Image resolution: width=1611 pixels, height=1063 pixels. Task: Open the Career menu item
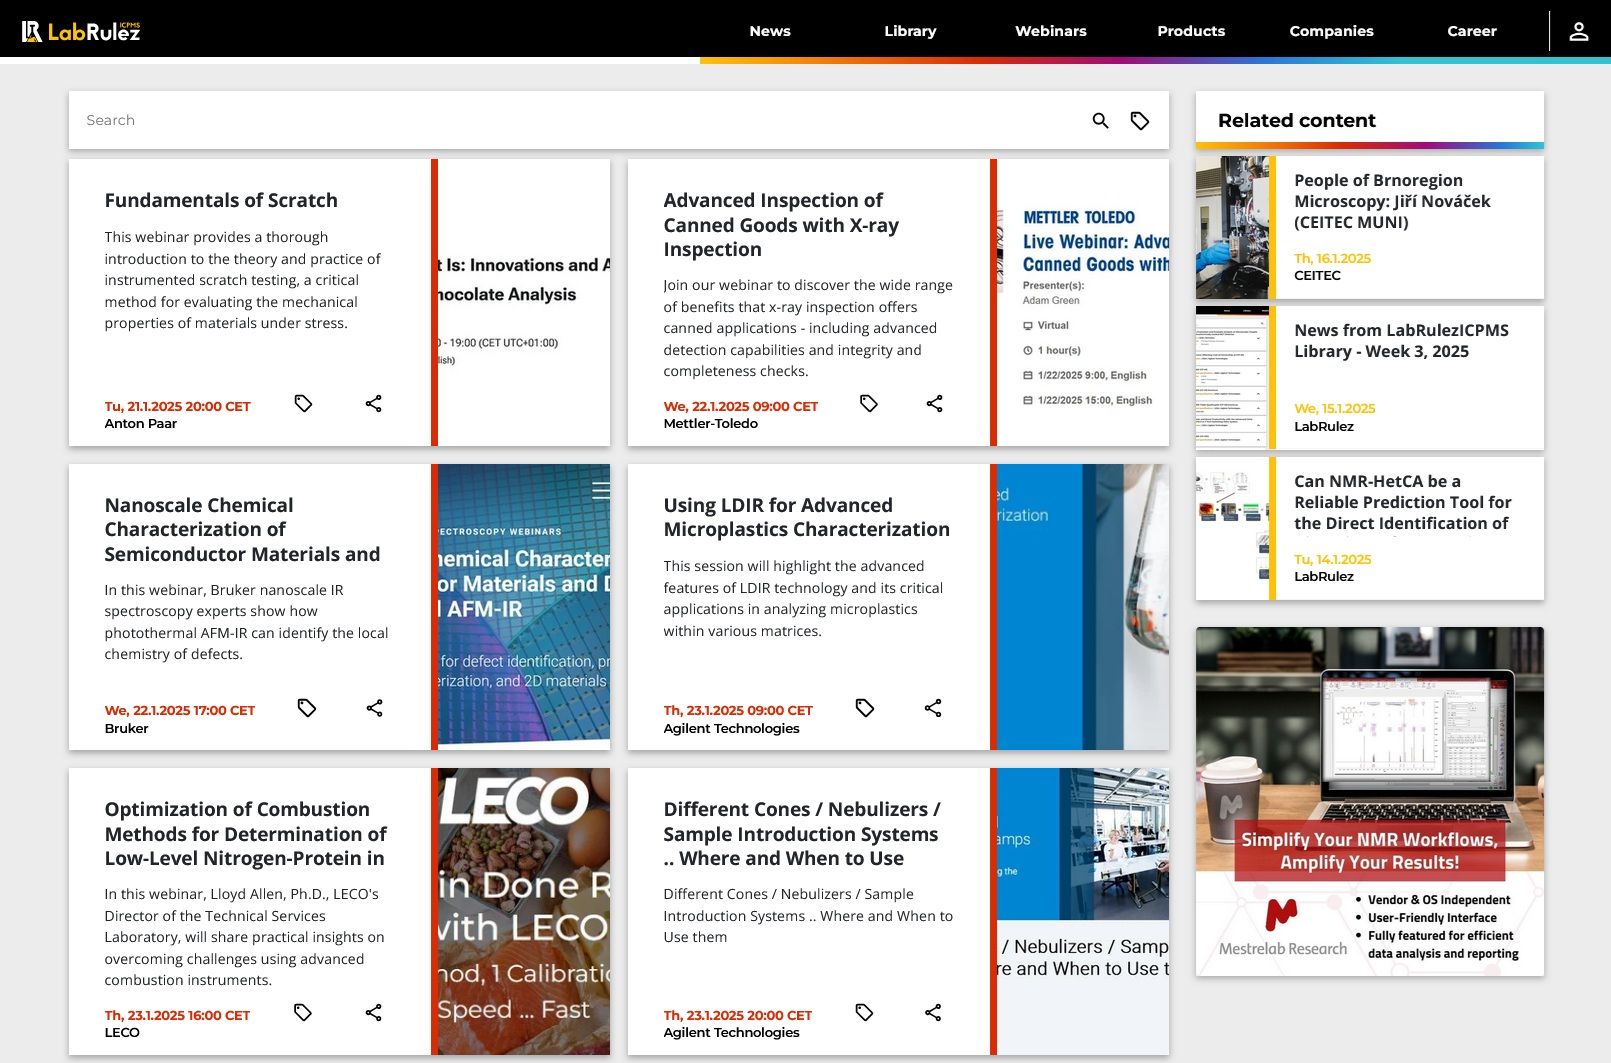pos(1472,31)
